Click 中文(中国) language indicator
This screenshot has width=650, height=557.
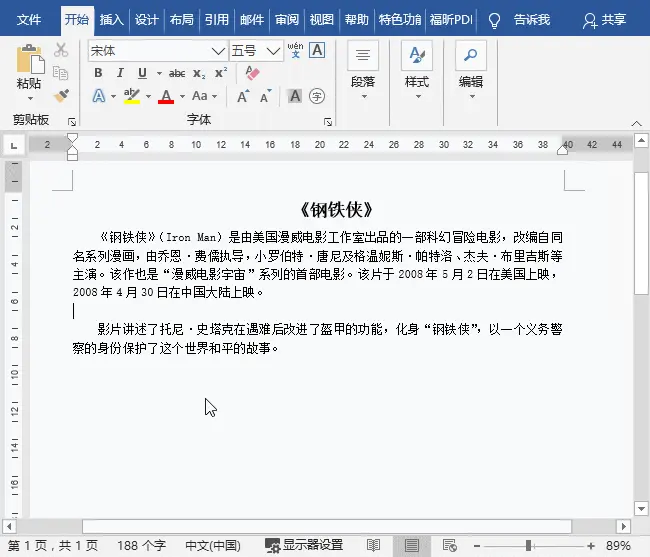[213, 545]
